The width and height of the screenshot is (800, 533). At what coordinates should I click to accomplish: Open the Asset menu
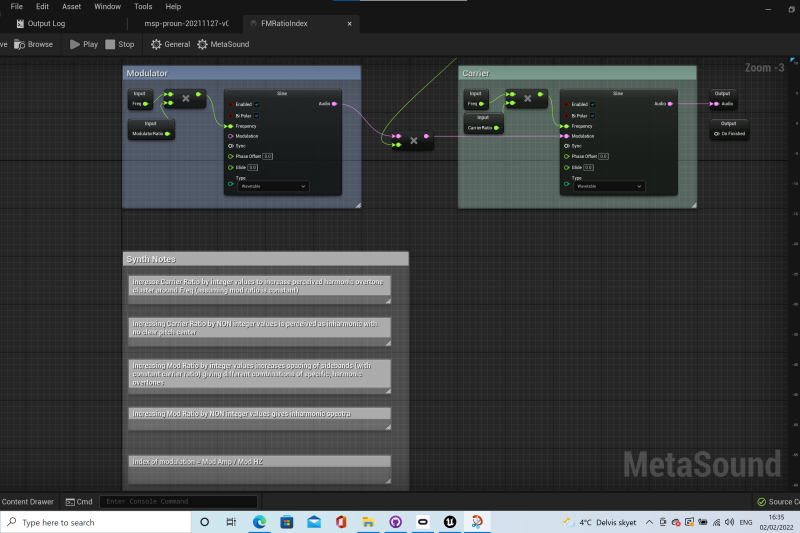point(72,6)
